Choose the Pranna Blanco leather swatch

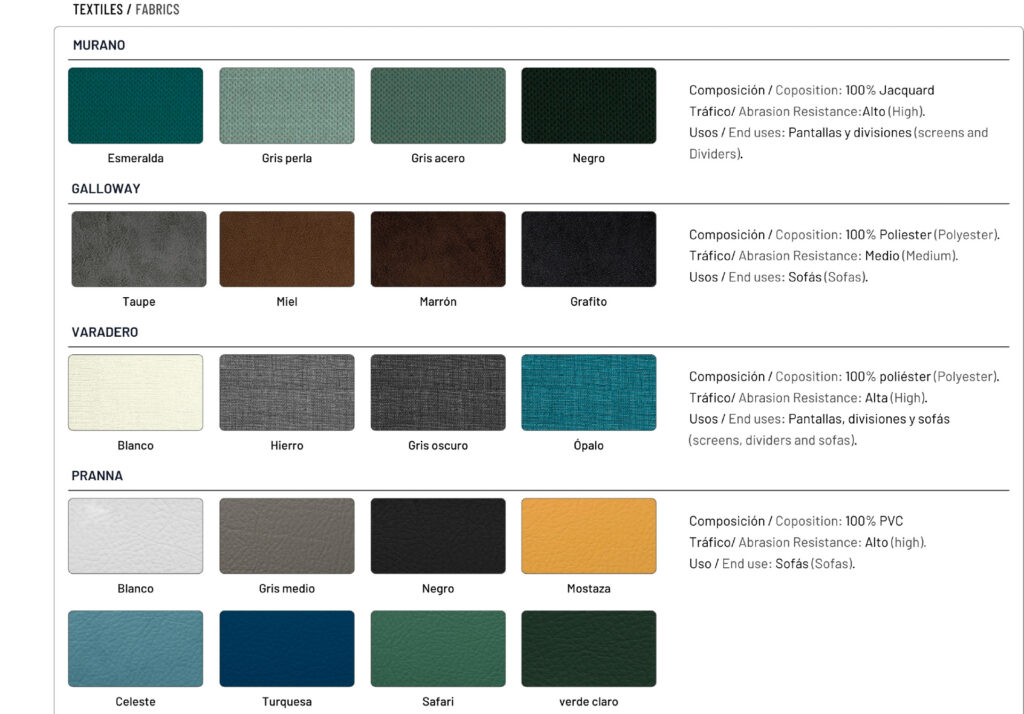[135, 536]
